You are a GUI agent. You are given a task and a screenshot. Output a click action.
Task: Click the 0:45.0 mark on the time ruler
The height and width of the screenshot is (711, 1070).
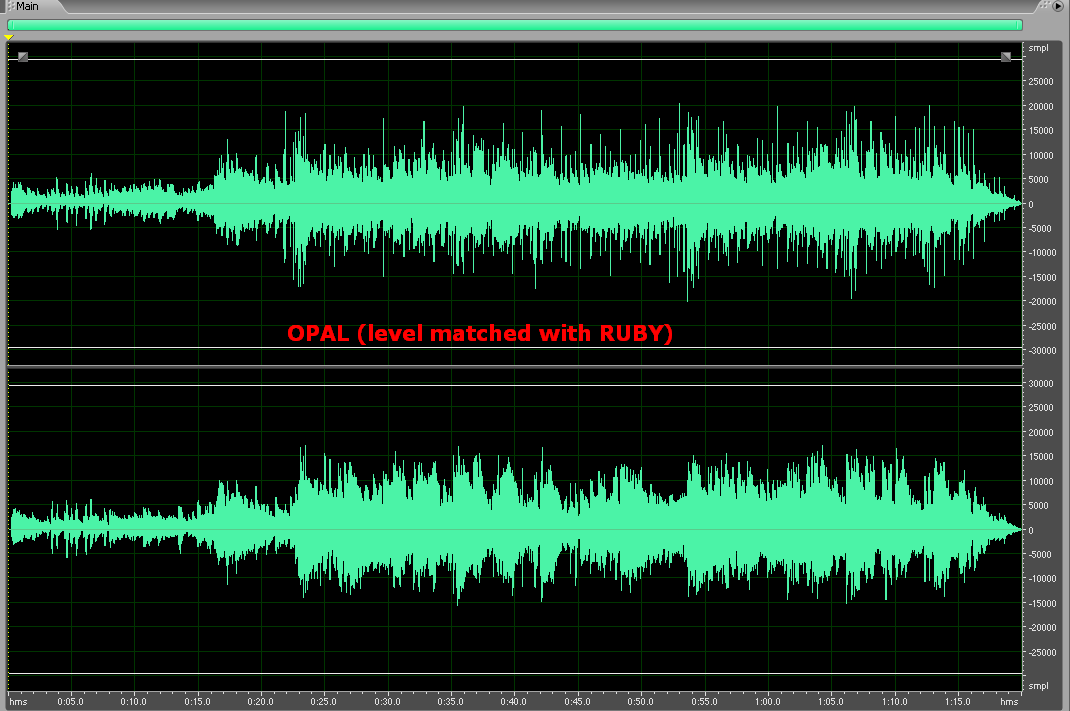tap(577, 701)
